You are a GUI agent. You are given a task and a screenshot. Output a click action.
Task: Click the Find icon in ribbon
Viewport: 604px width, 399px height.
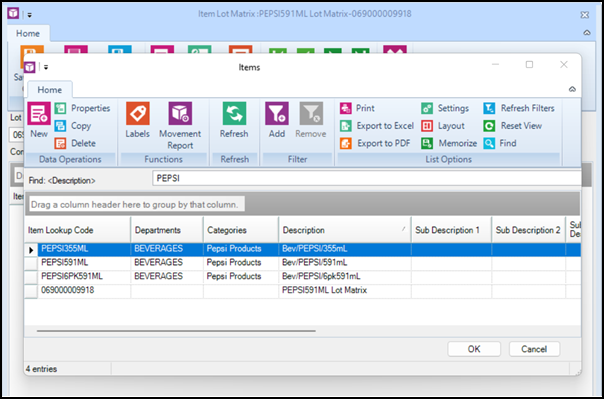click(489, 143)
